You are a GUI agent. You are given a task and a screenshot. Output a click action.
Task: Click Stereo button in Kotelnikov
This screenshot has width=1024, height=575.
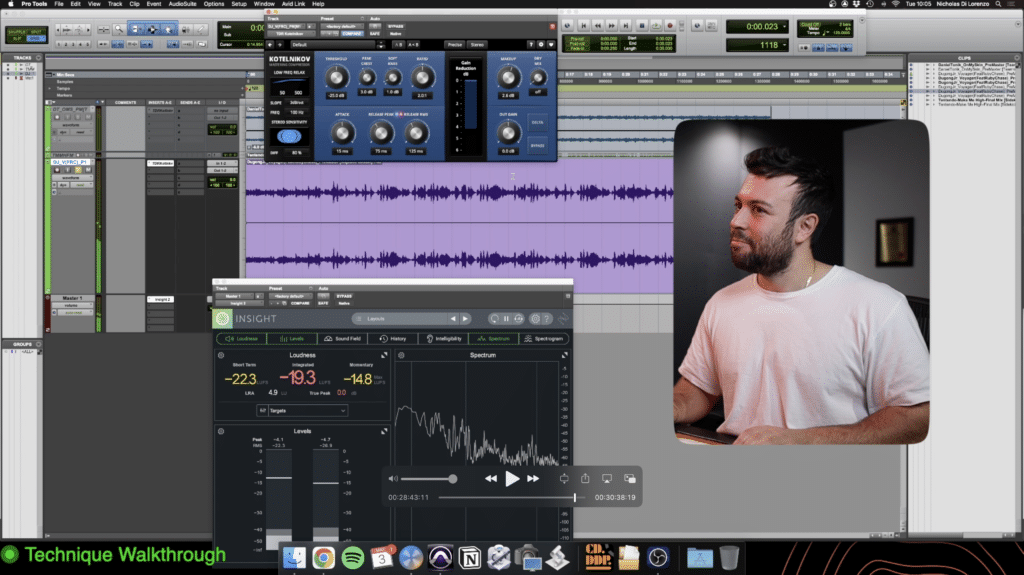(x=477, y=44)
